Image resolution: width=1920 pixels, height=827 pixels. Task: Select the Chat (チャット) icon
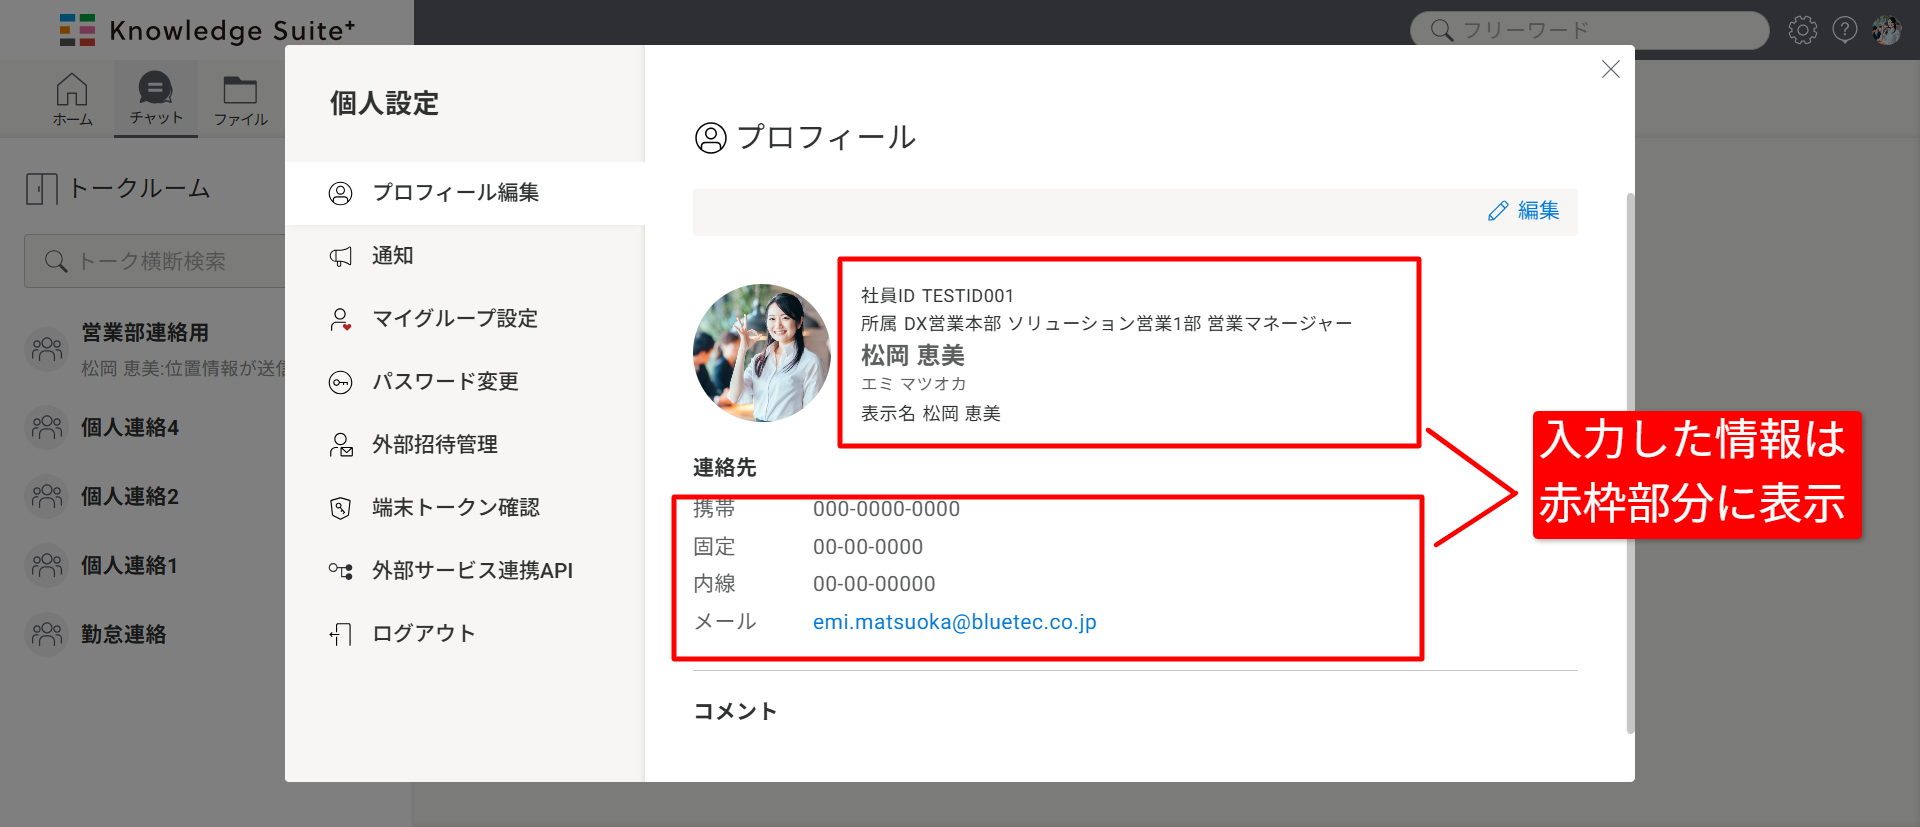click(x=155, y=99)
